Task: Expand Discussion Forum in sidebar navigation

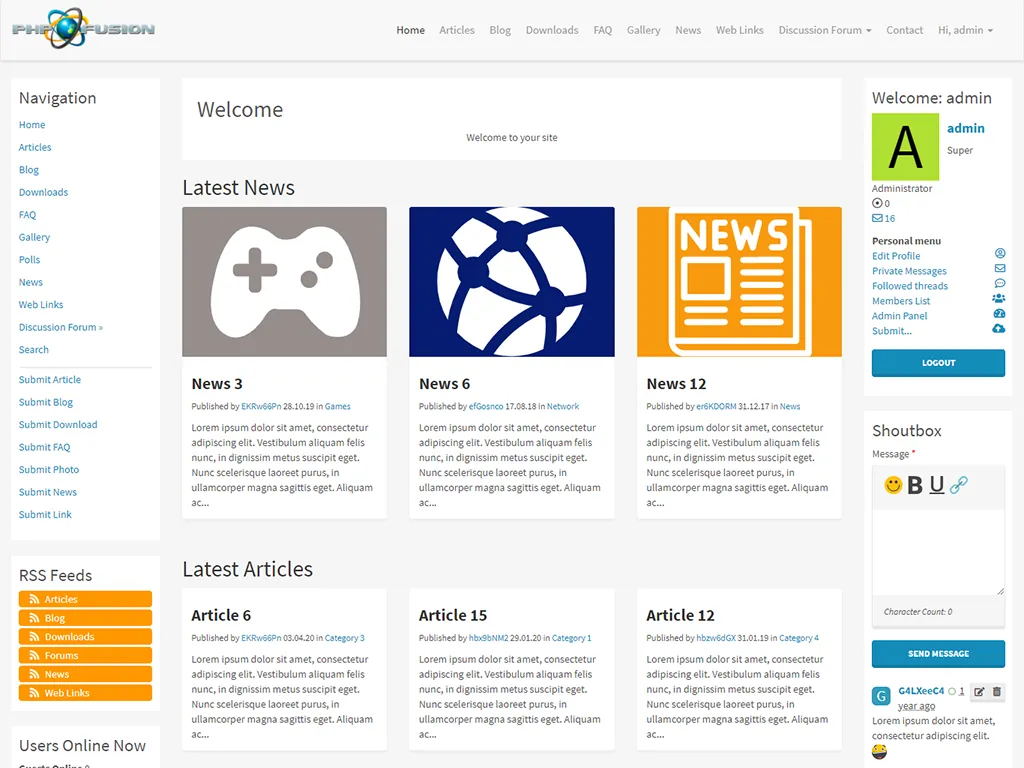Action: tap(61, 327)
